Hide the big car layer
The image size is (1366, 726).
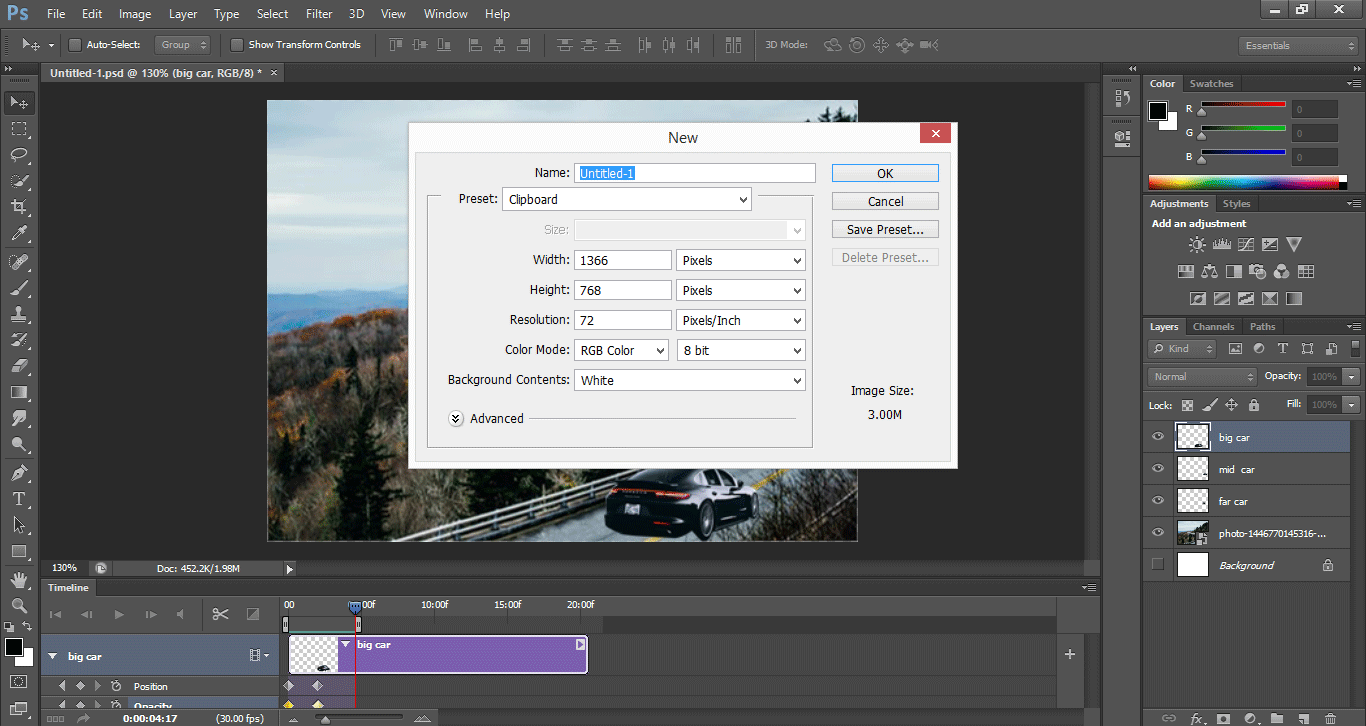click(1158, 437)
